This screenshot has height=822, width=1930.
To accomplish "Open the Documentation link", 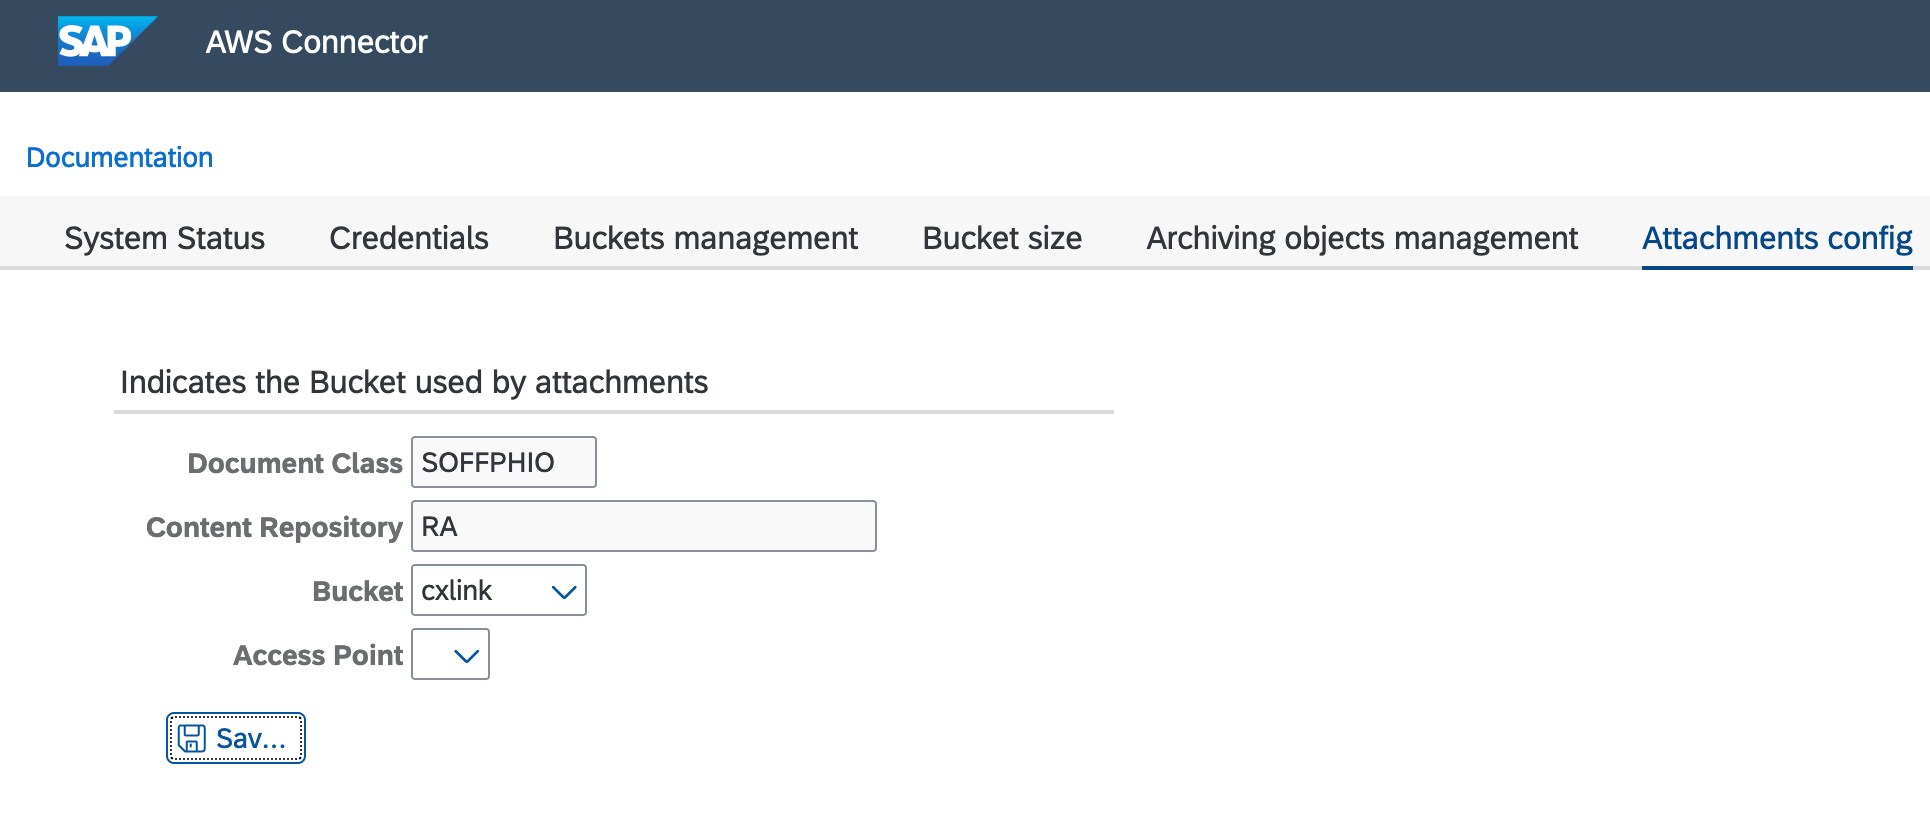I will 119,157.
